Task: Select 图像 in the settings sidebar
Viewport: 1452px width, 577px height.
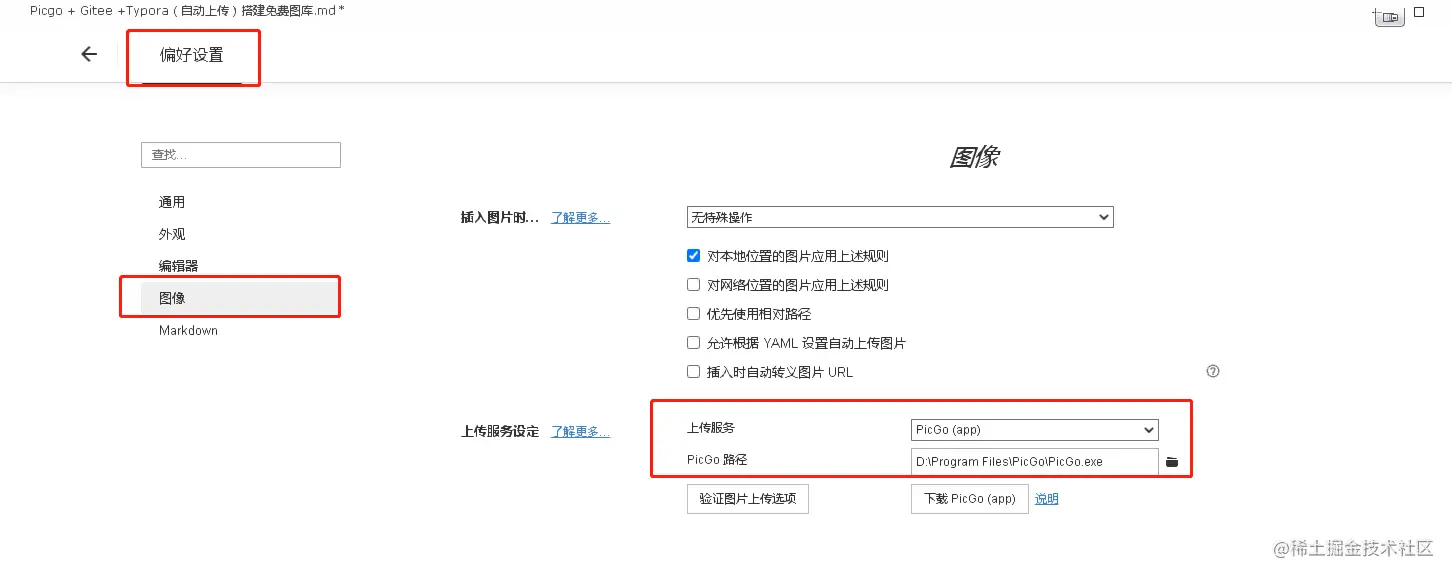Action: click(240, 298)
